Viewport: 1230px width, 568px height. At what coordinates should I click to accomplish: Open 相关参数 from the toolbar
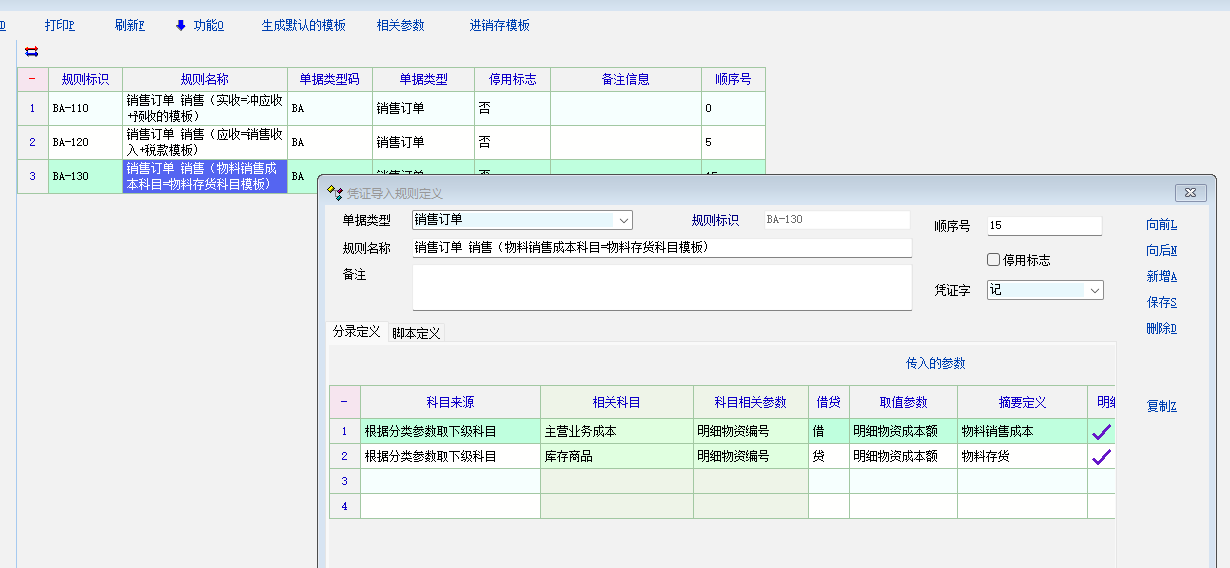[x=401, y=25]
